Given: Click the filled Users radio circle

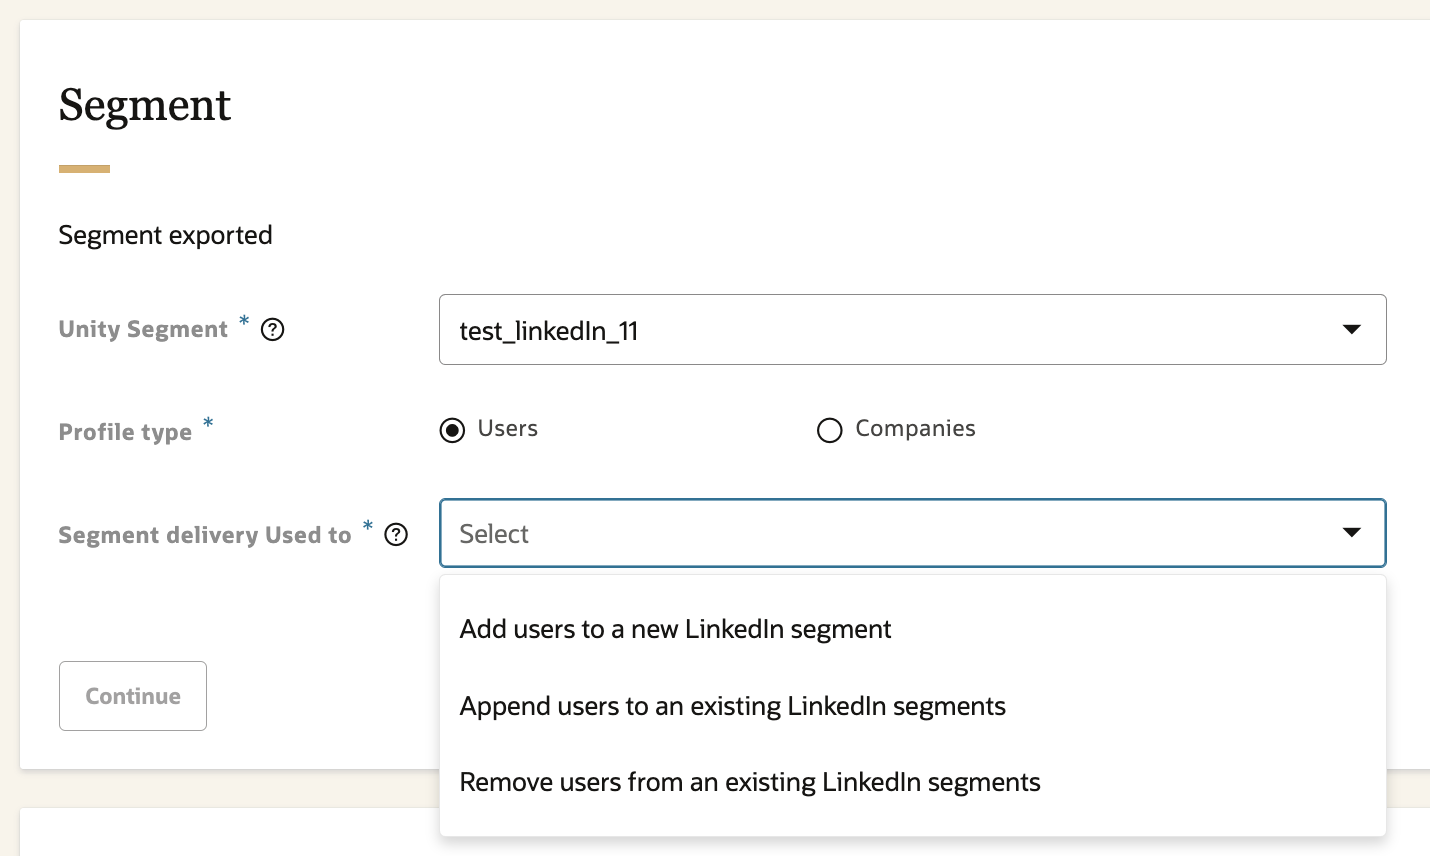Looking at the screenshot, I should [x=452, y=430].
